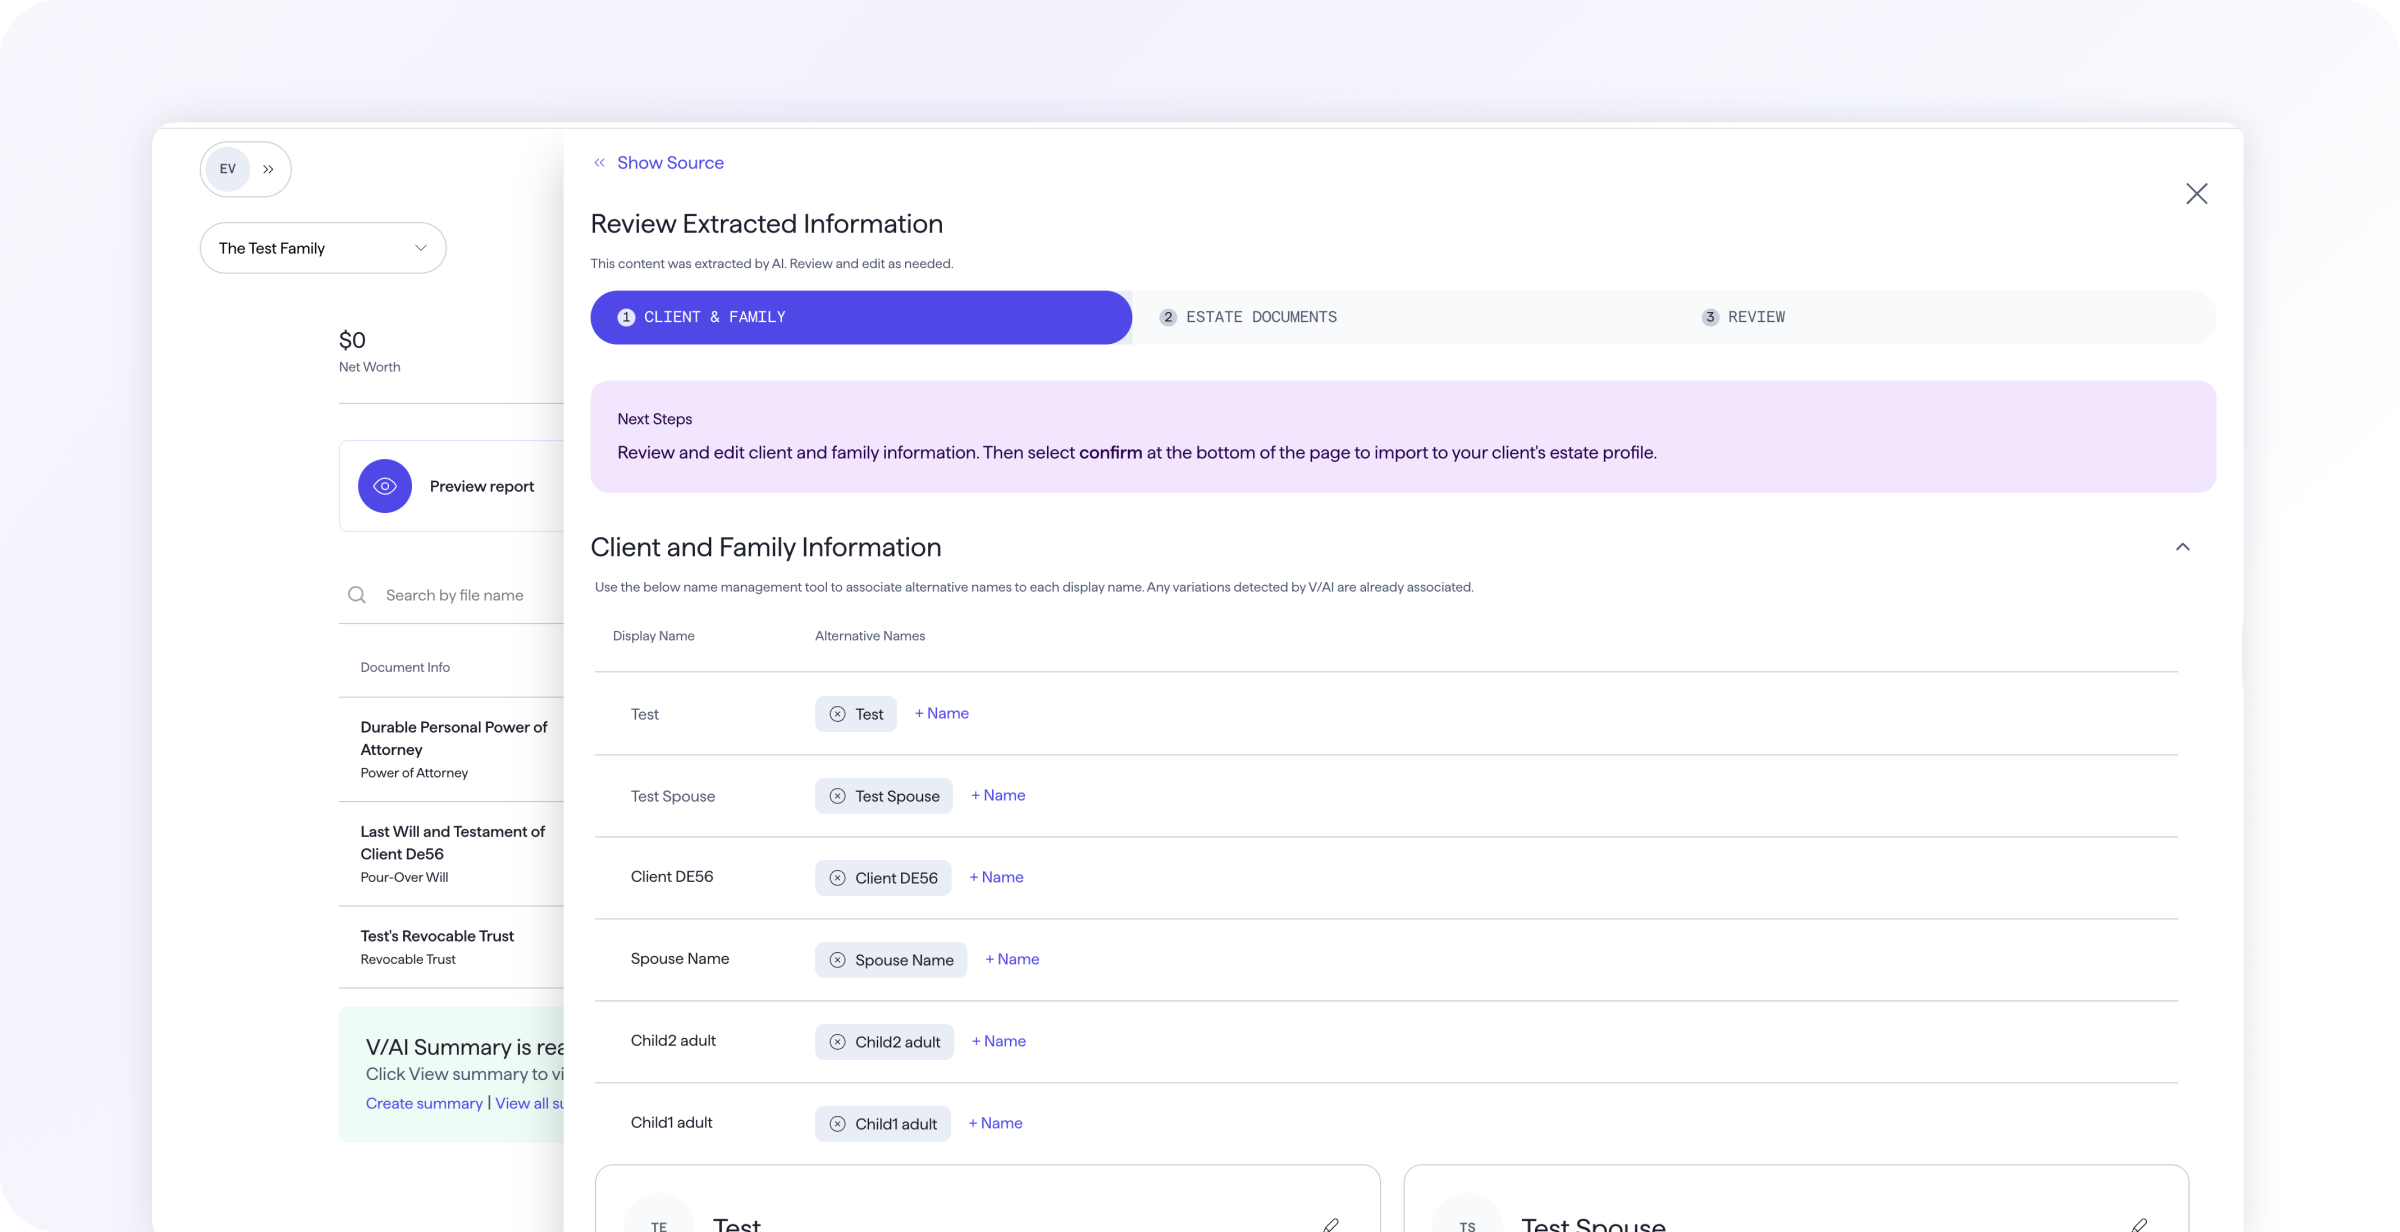Open The Test Family dropdown
This screenshot has width=2400, height=1232.
(x=322, y=248)
